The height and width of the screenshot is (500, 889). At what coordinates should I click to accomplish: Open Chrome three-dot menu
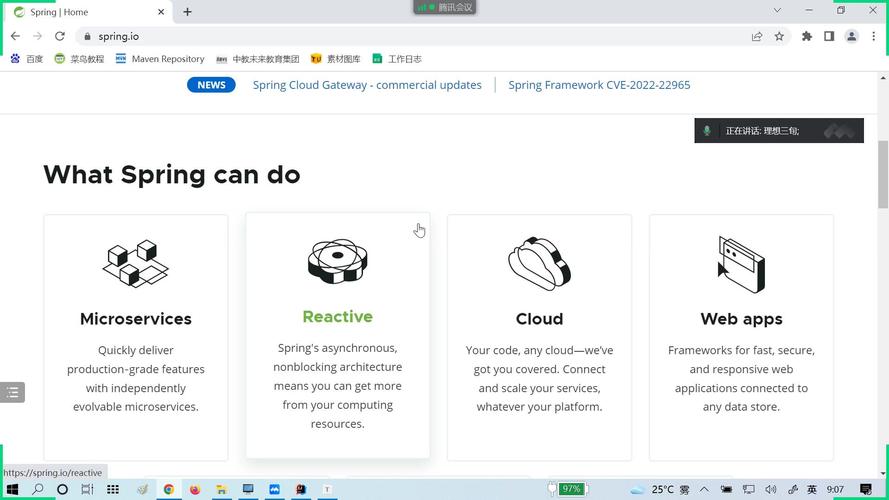874,36
